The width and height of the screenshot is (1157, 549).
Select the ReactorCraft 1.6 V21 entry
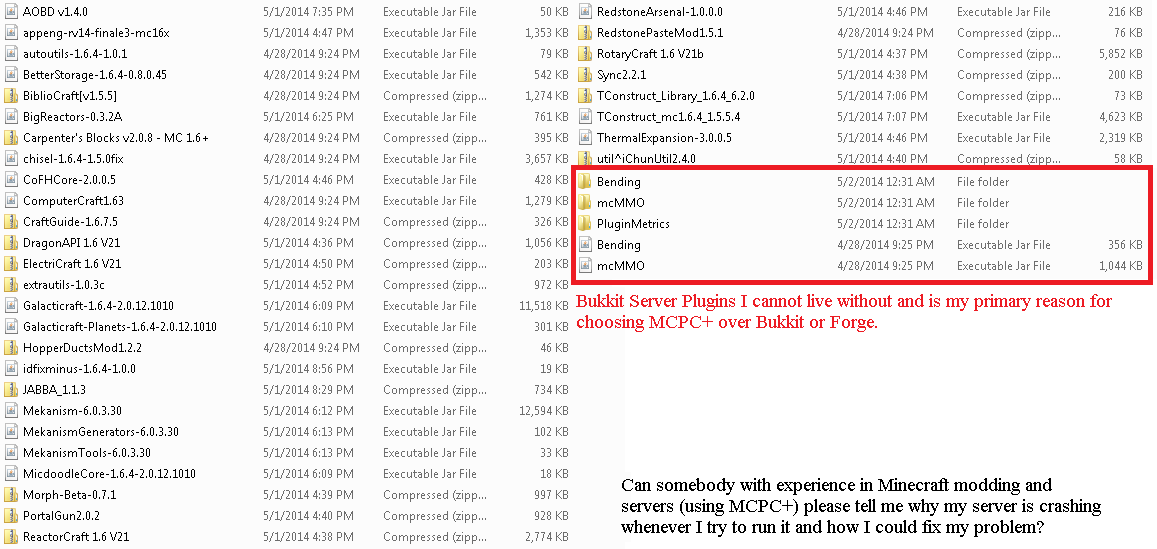click(x=286, y=536)
